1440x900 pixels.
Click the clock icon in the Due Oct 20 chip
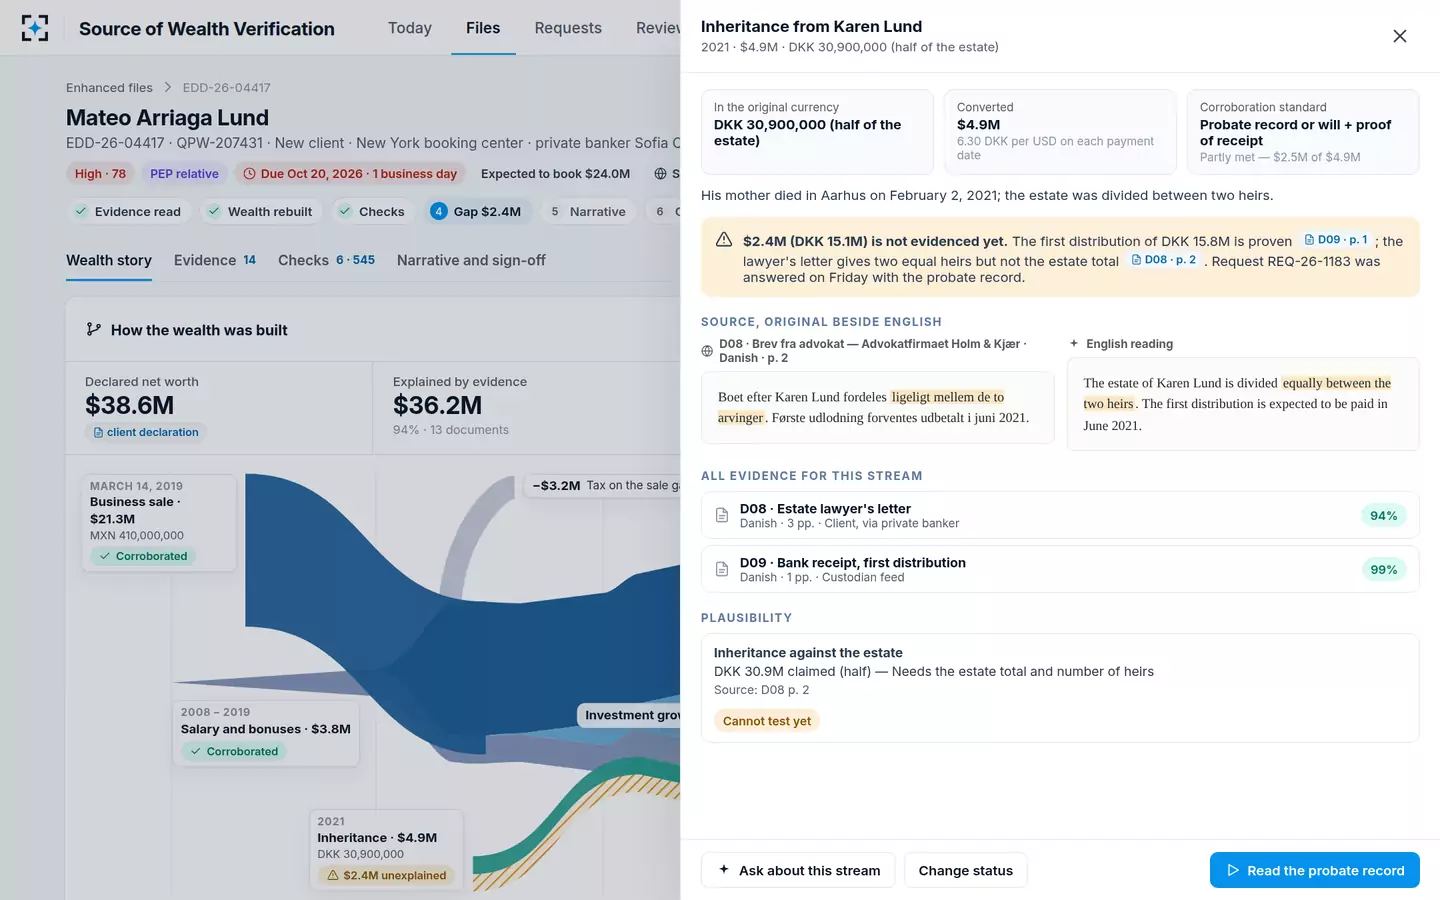pyautogui.click(x=250, y=174)
